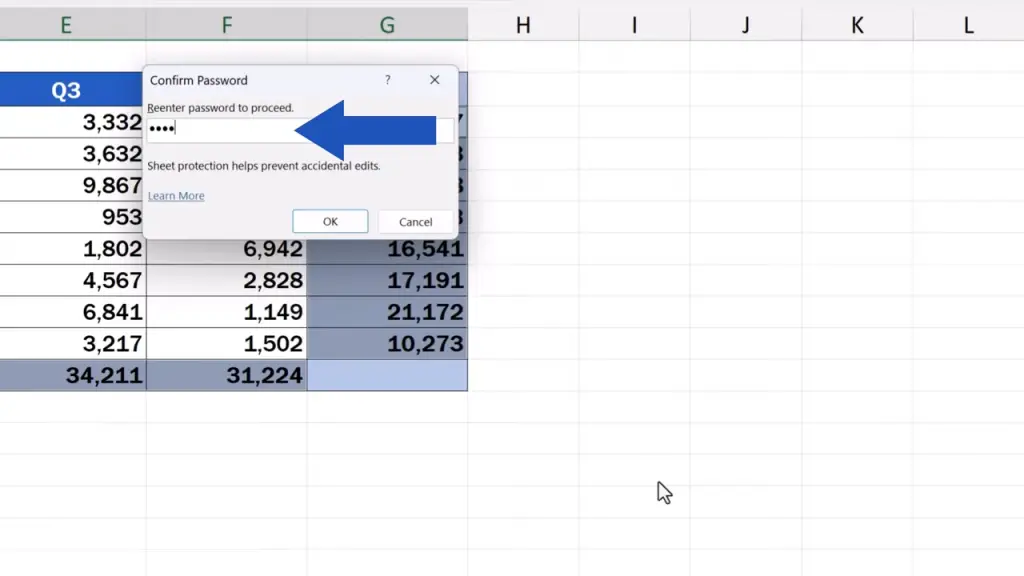This screenshot has width=1024, height=576.
Task: Select the cell containing 1,149
Action: 226,313
